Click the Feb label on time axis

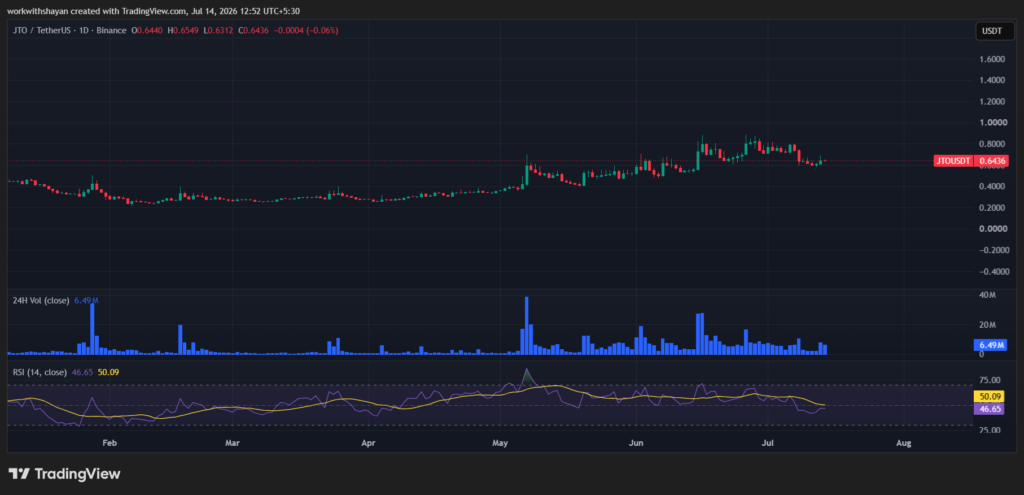(110, 443)
